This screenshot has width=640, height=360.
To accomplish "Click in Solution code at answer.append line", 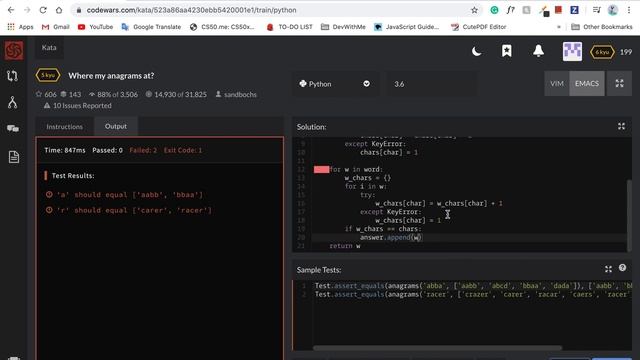I will (x=391, y=237).
